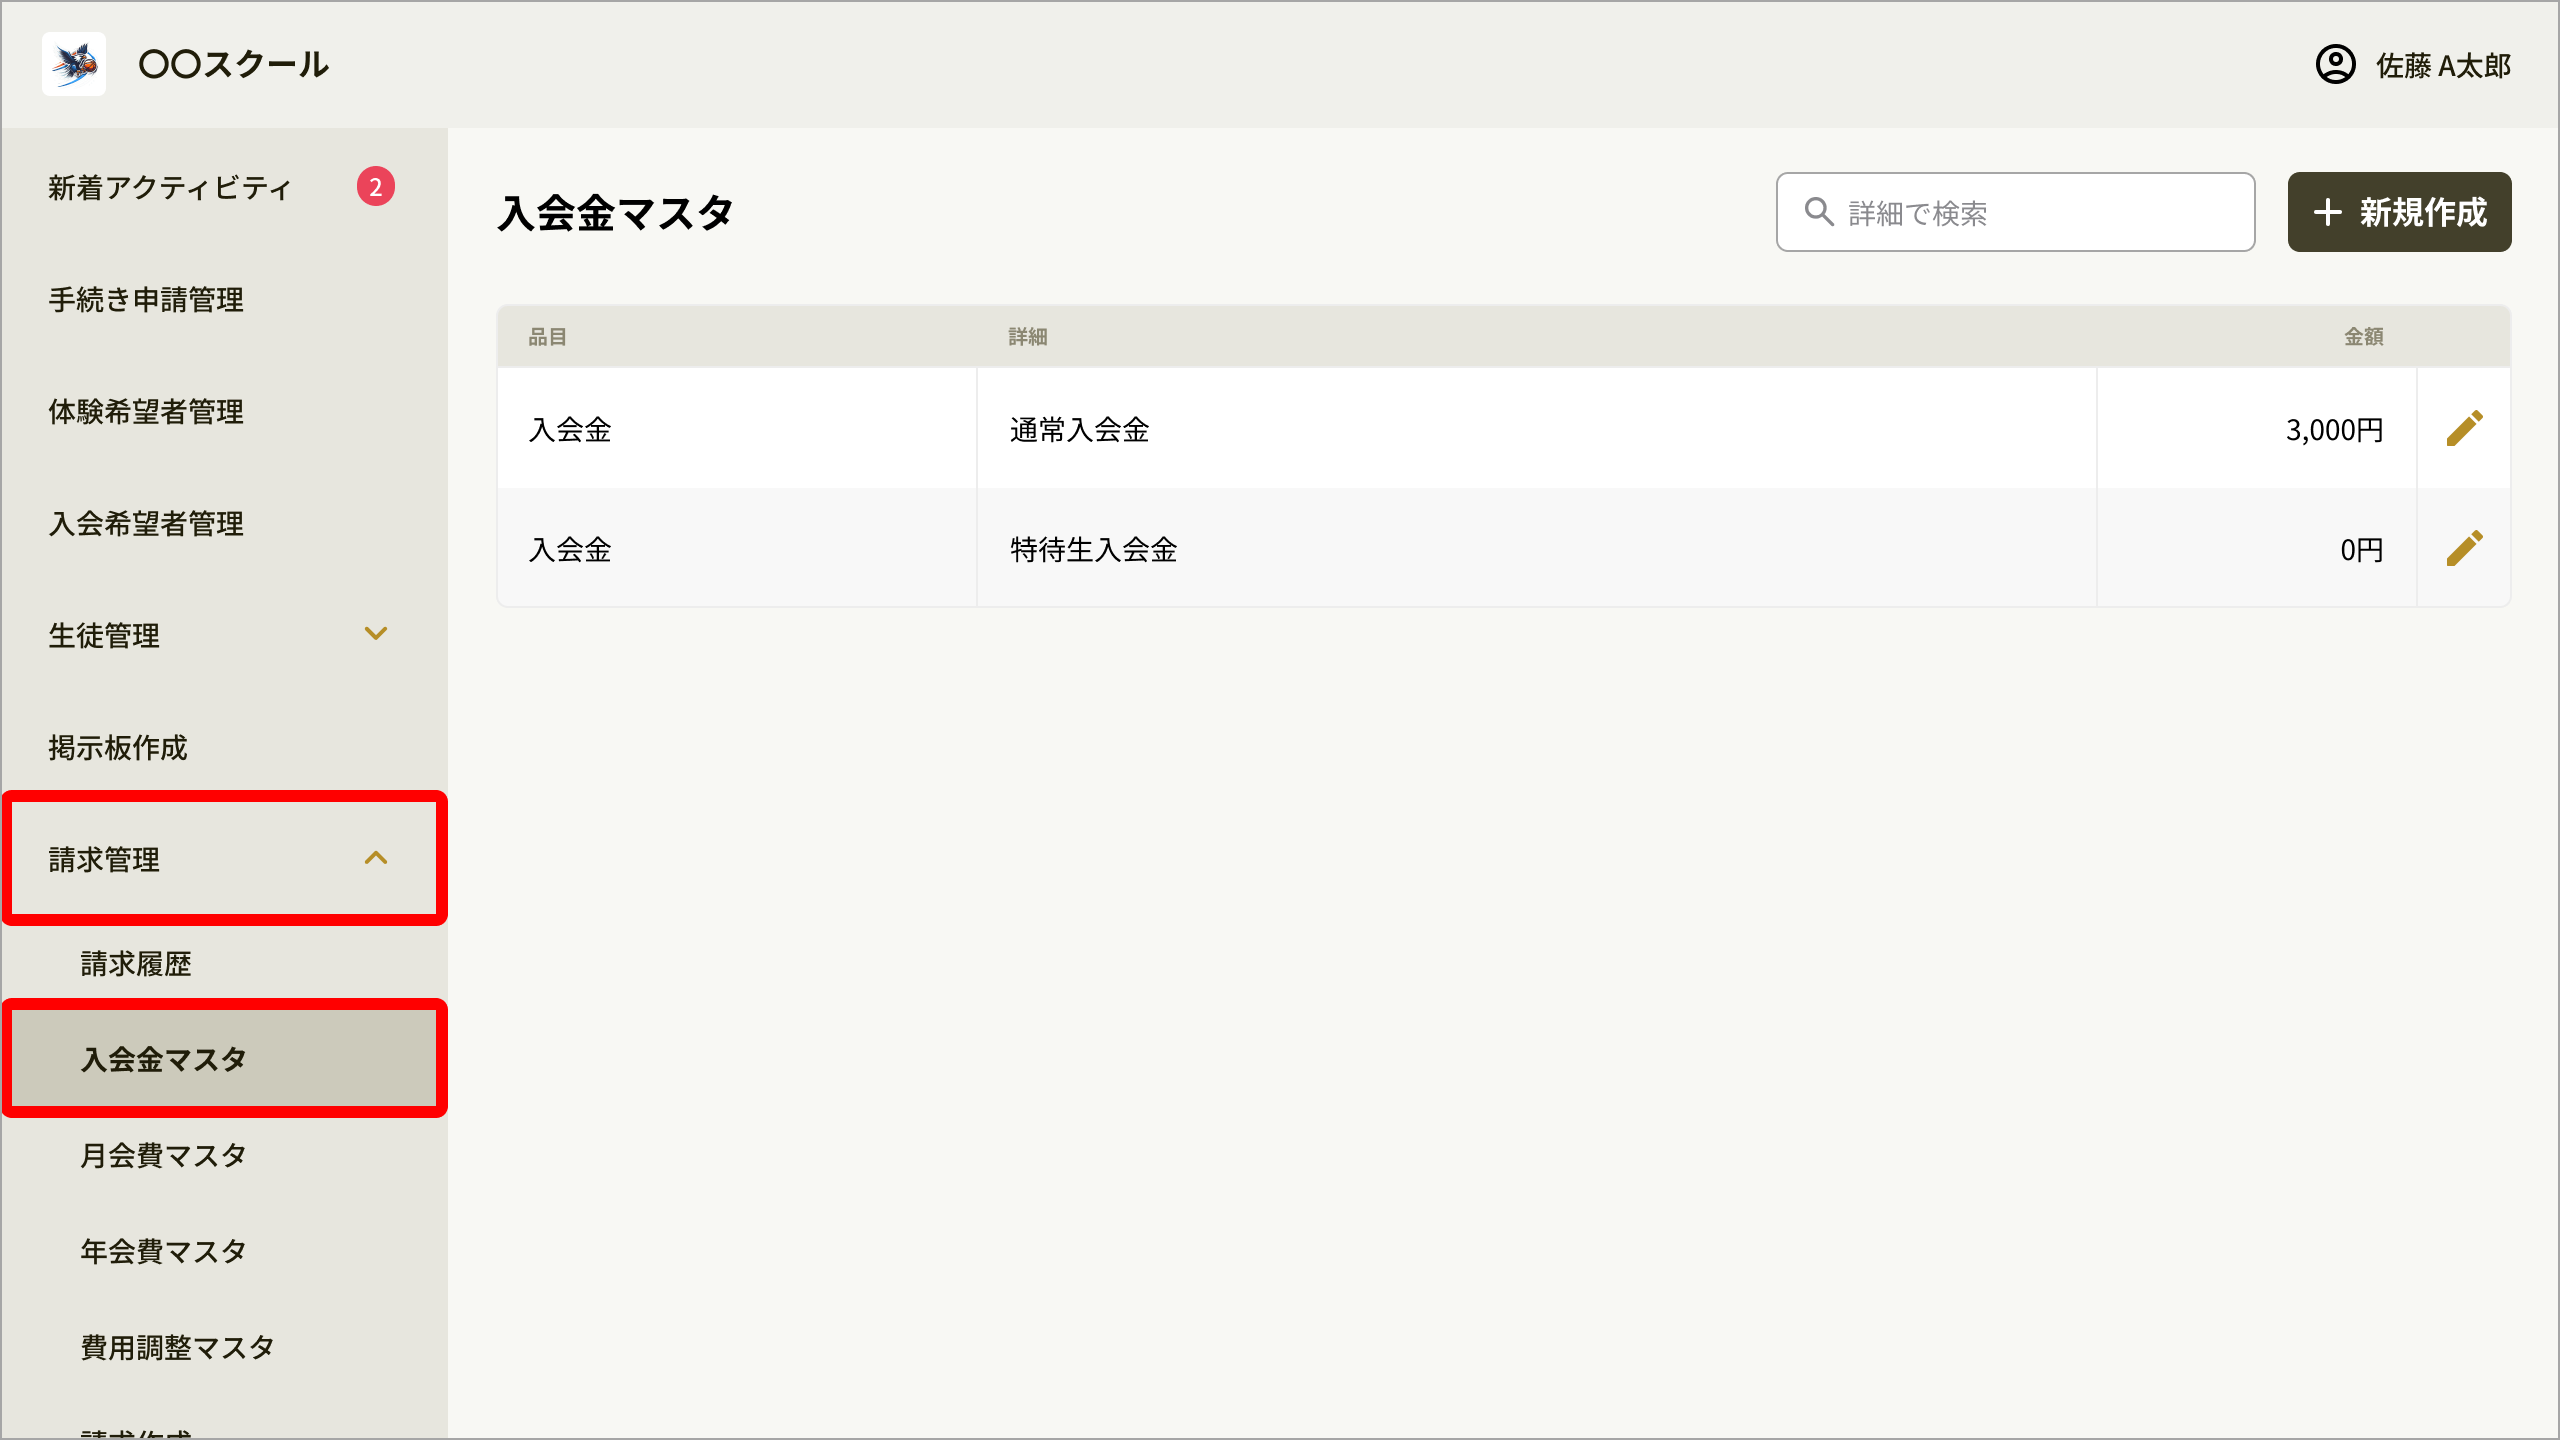Click 入会金 in the 通常入会金 row
Screen dimensions: 2560x1440
[x=570, y=430]
